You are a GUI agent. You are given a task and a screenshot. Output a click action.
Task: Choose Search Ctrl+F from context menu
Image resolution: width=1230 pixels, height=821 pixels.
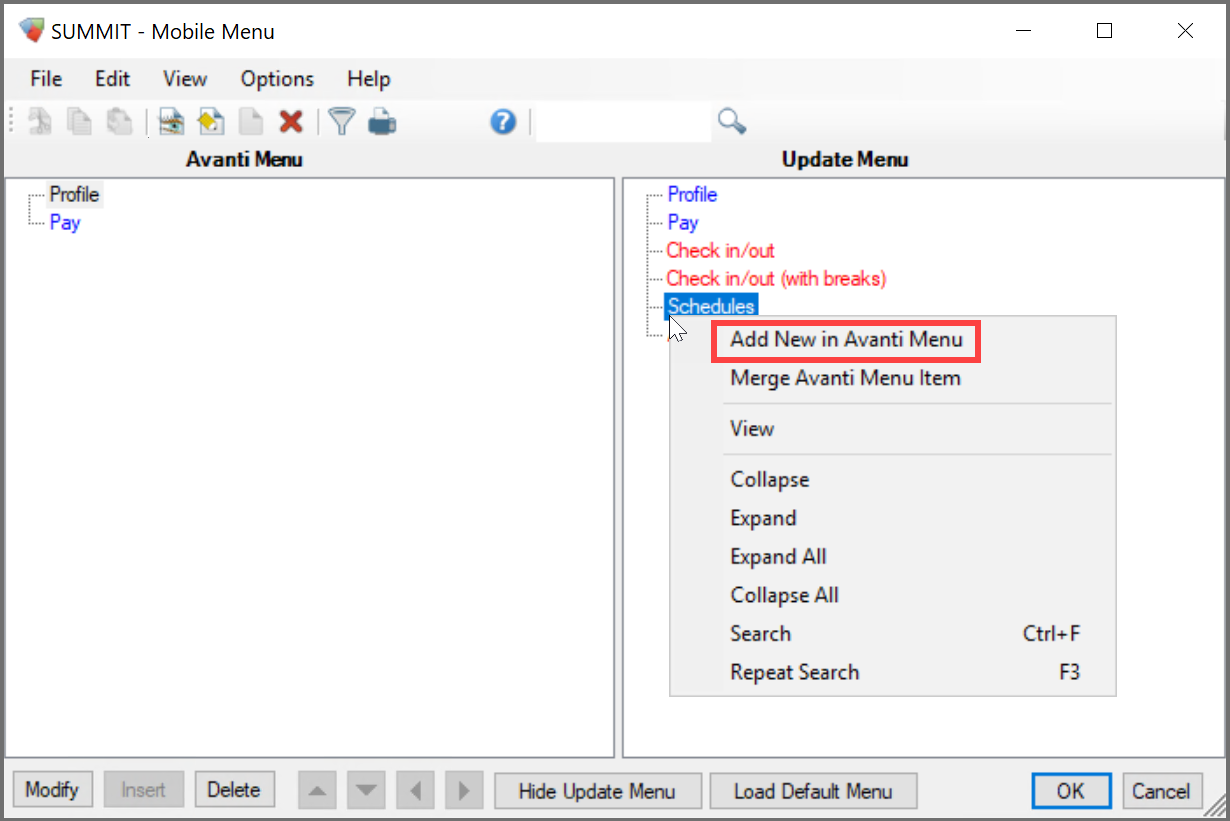pos(892,634)
